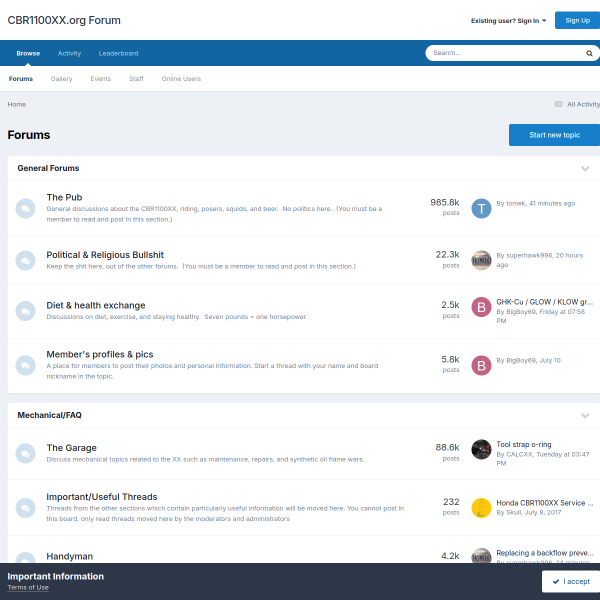Viewport: 600px width, 600px height.
Task: Click Important/Useful Threads bubble icon
Action: (x=26, y=508)
